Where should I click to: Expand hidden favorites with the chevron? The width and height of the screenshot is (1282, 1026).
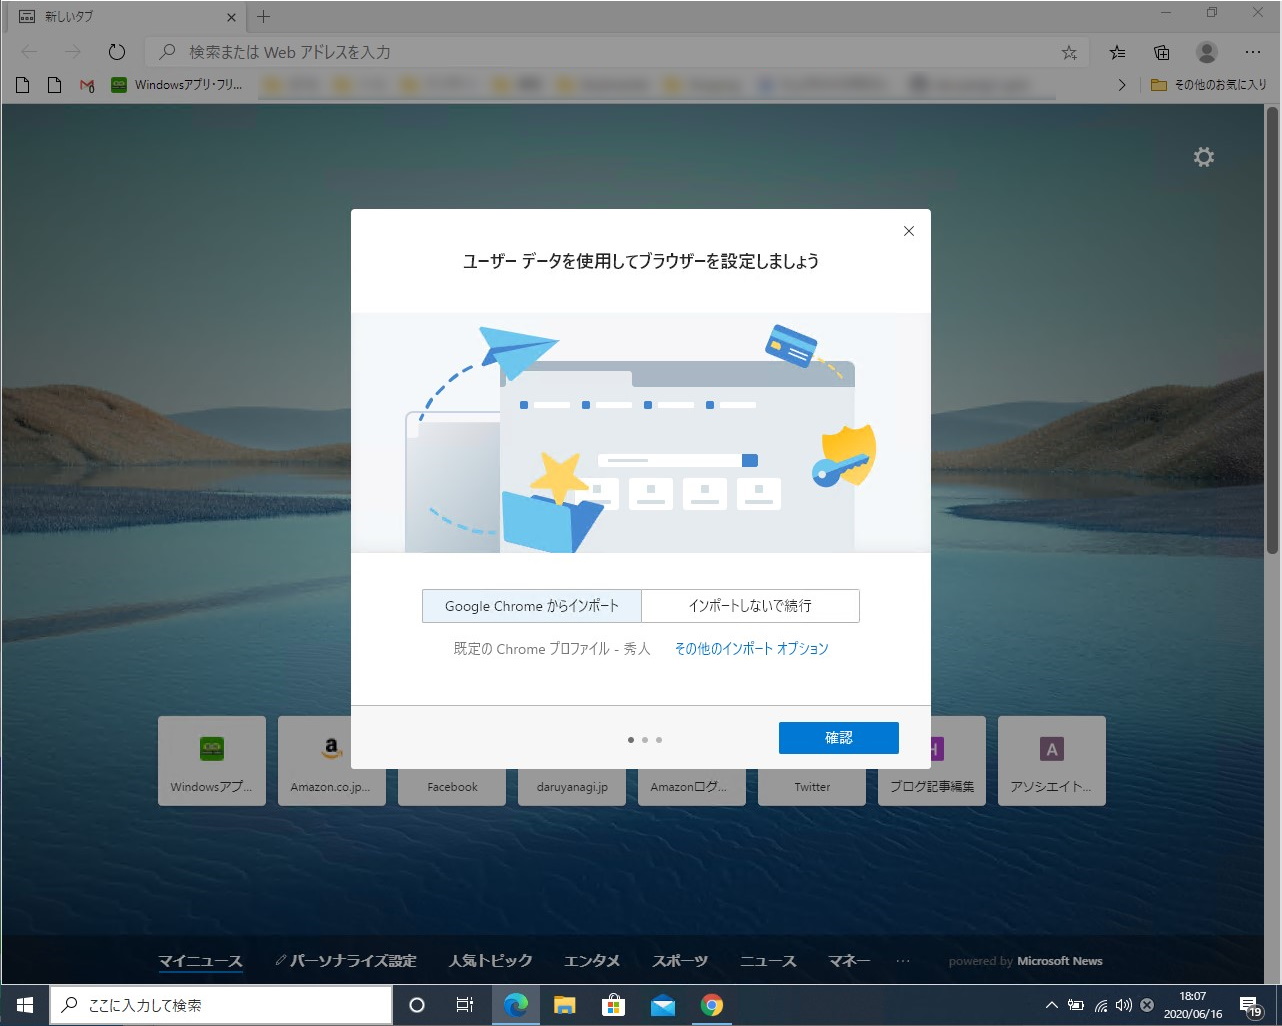coord(1121,85)
